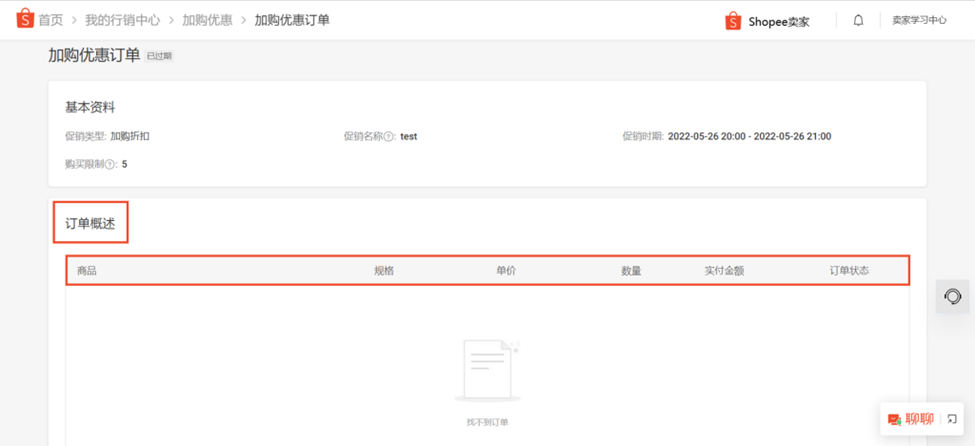This screenshot has height=446, width=975.
Task: Click the 单价 column header
Action: (x=506, y=271)
